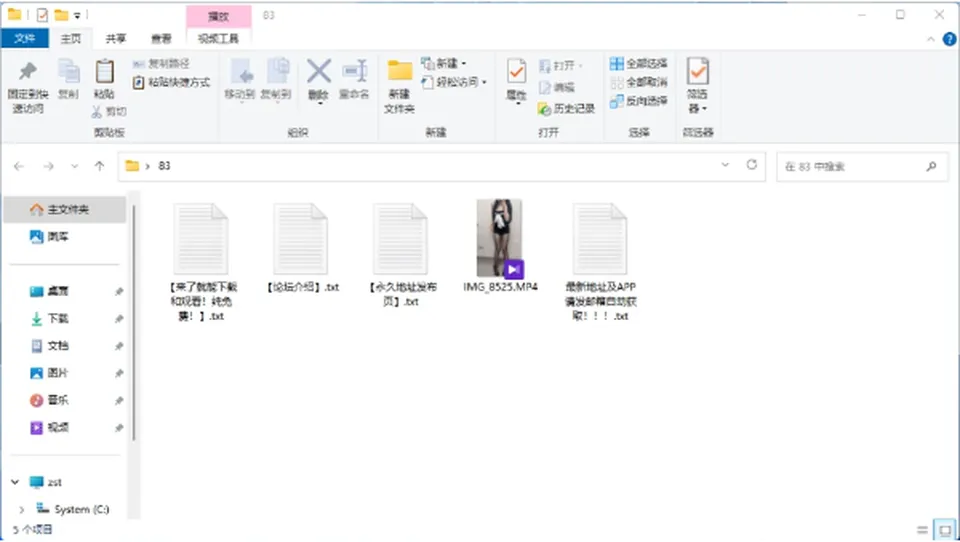
Task: Click Paste shortcut in ribbon
Action: (171, 82)
